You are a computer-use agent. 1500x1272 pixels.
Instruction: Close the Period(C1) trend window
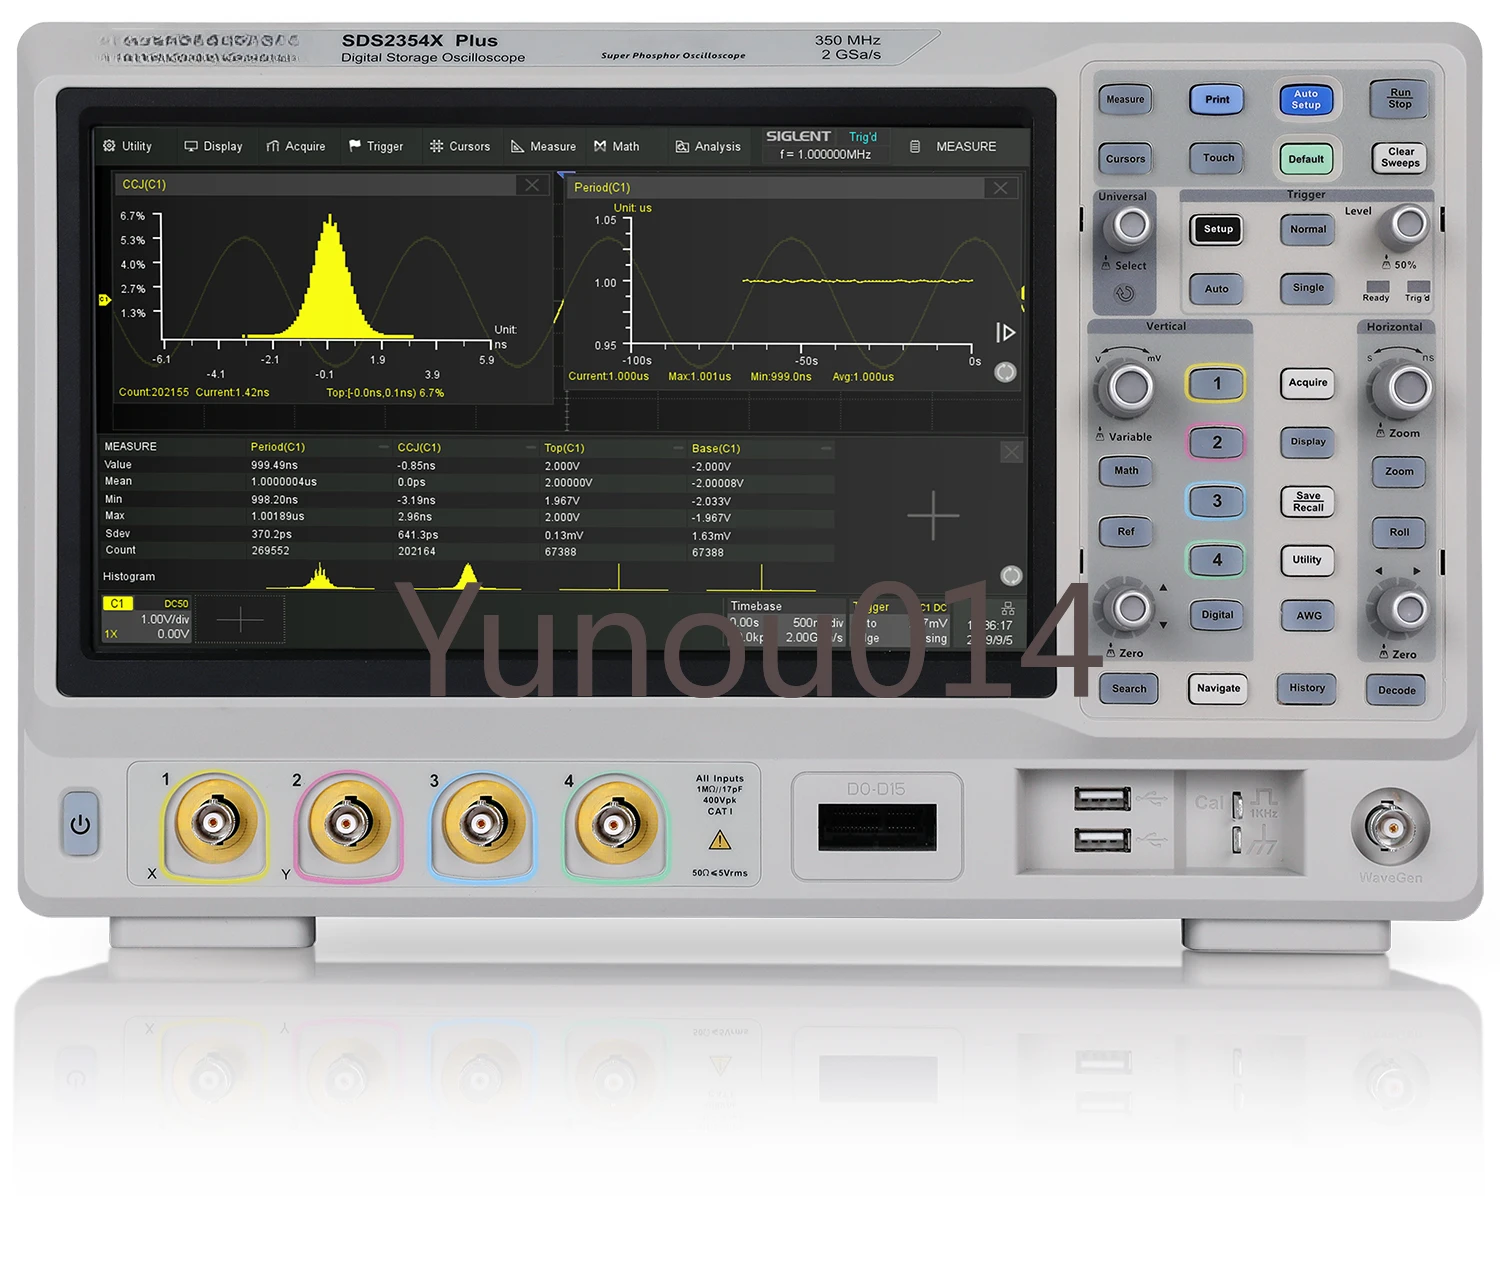tap(1000, 188)
